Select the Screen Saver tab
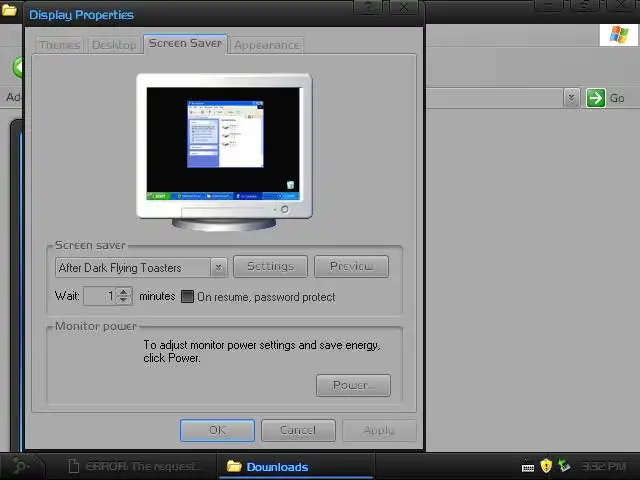The height and width of the screenshot is (480, 640). click(185, 43)
